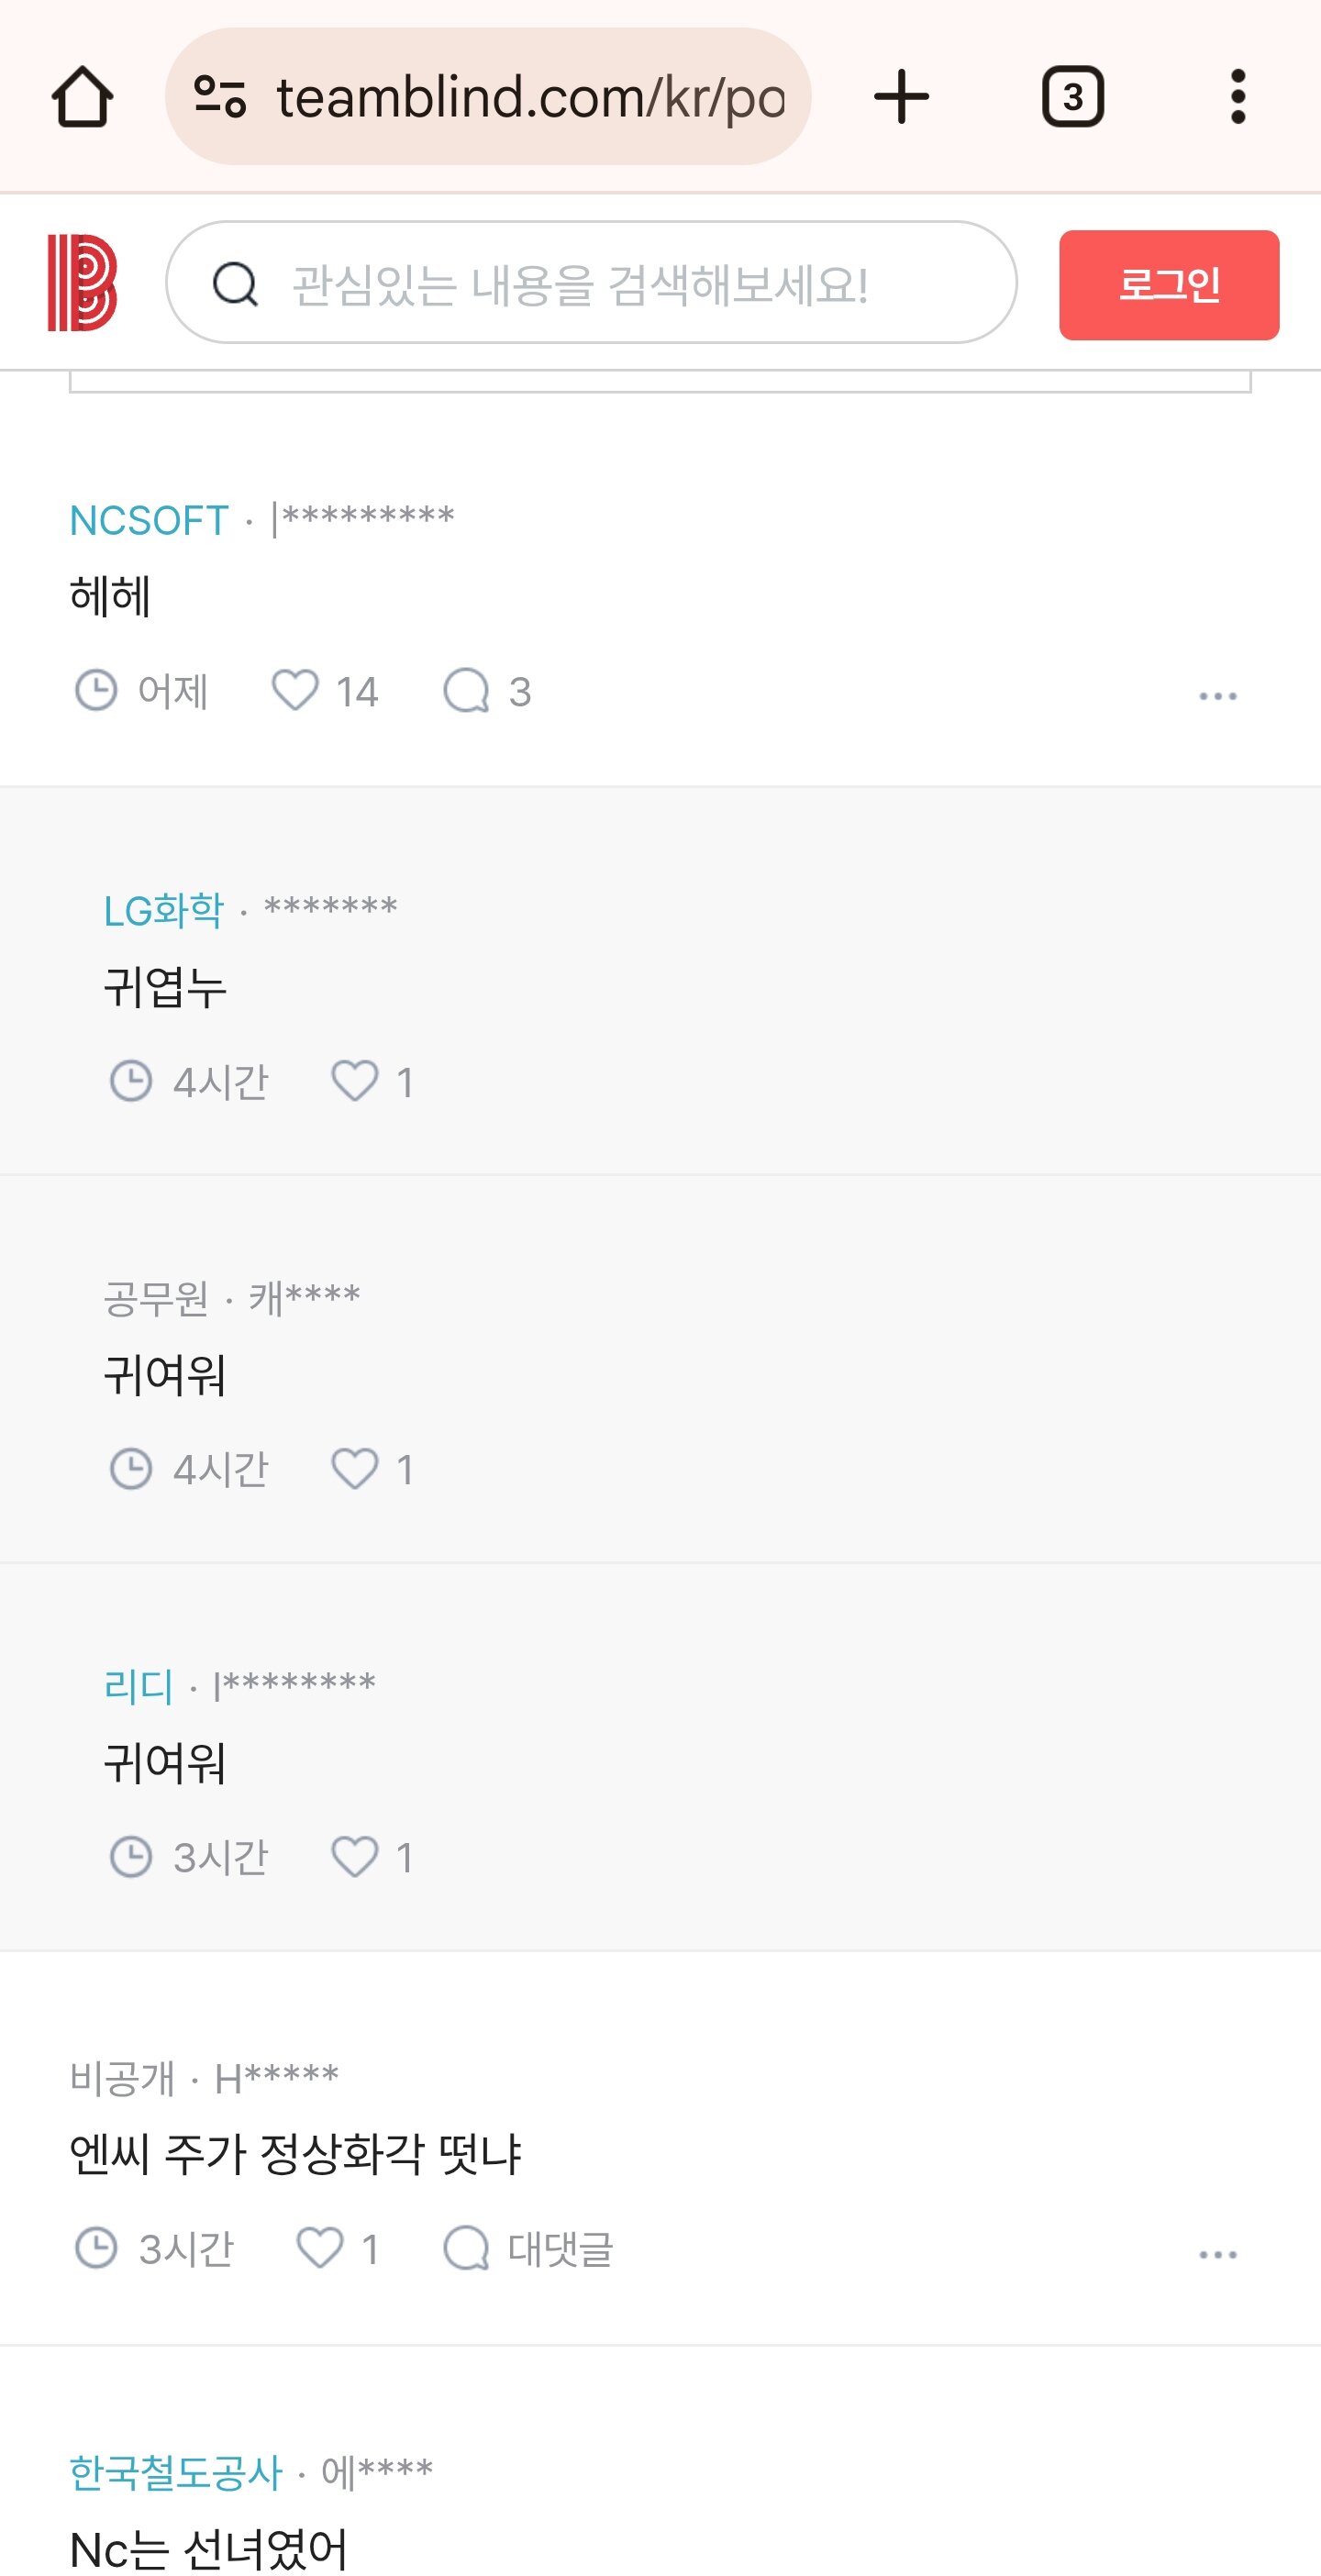
Task: Open more options for the 헤헤 comment
Action: pos(1217,695)
